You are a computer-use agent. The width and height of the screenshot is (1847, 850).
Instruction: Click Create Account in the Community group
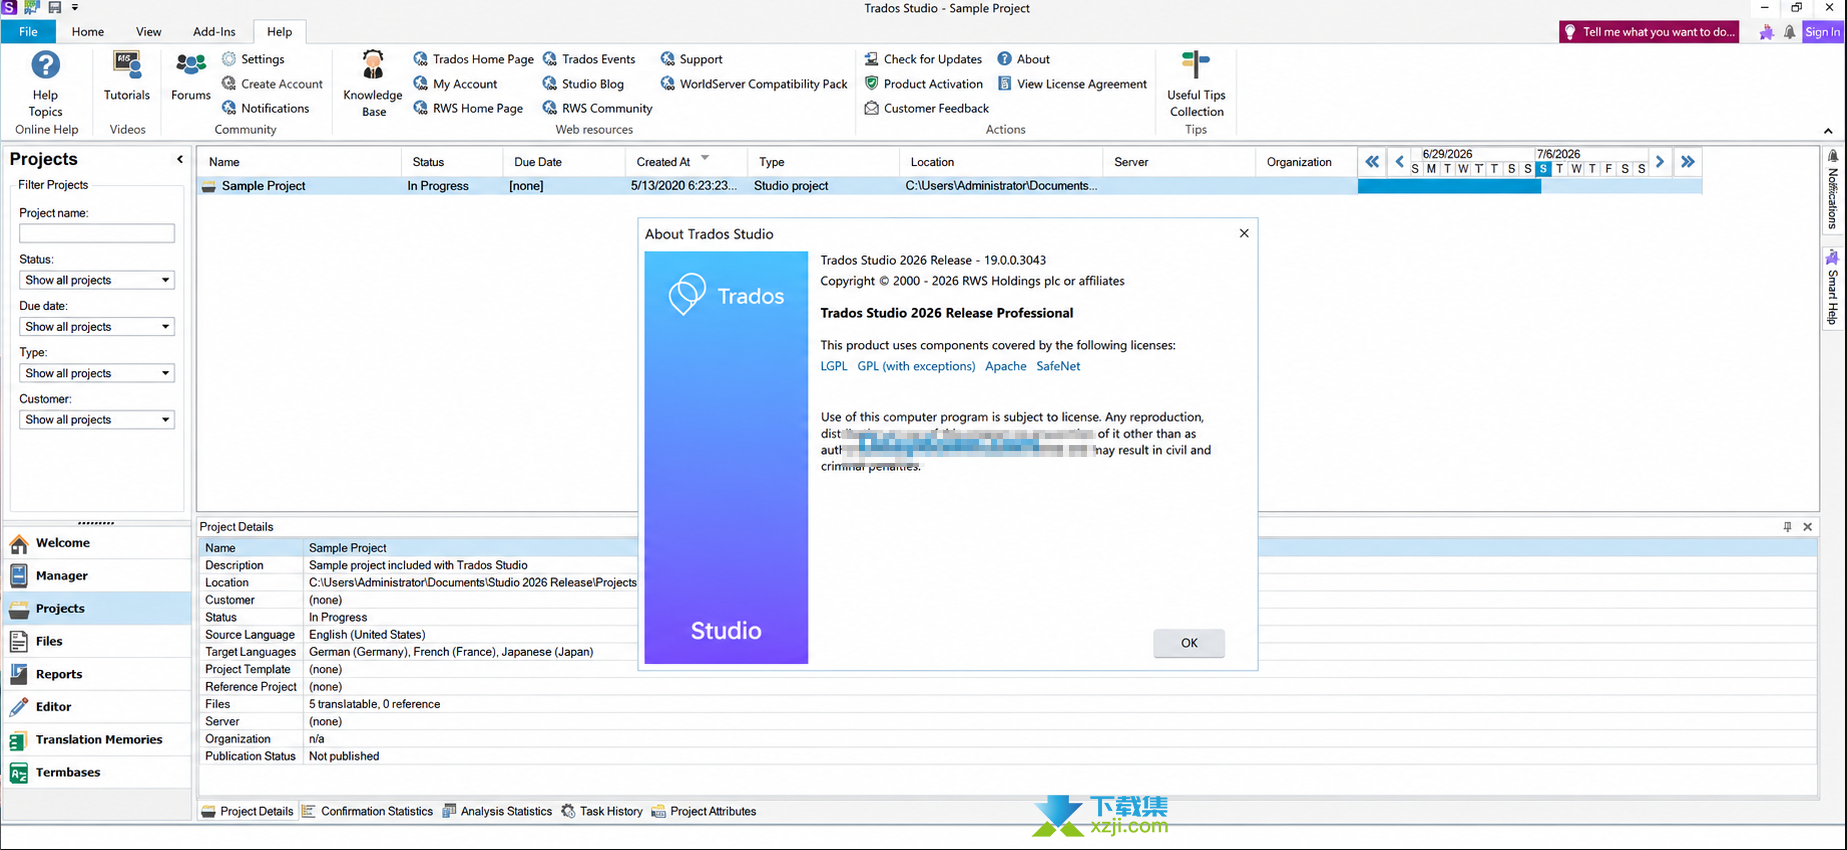click(272, 84)
